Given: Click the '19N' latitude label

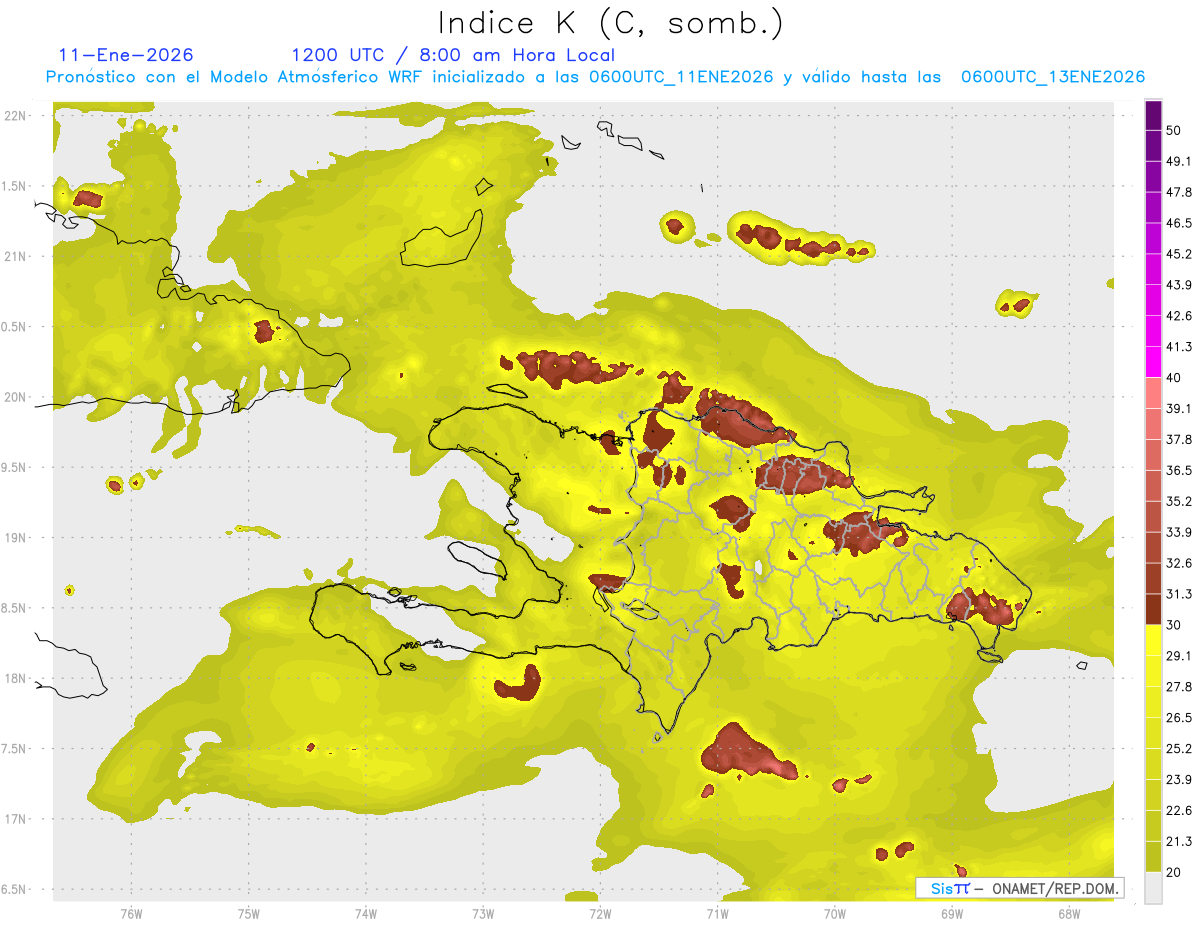Looking at the screenshot, I should pyautogui.click(x=15, y=537).
